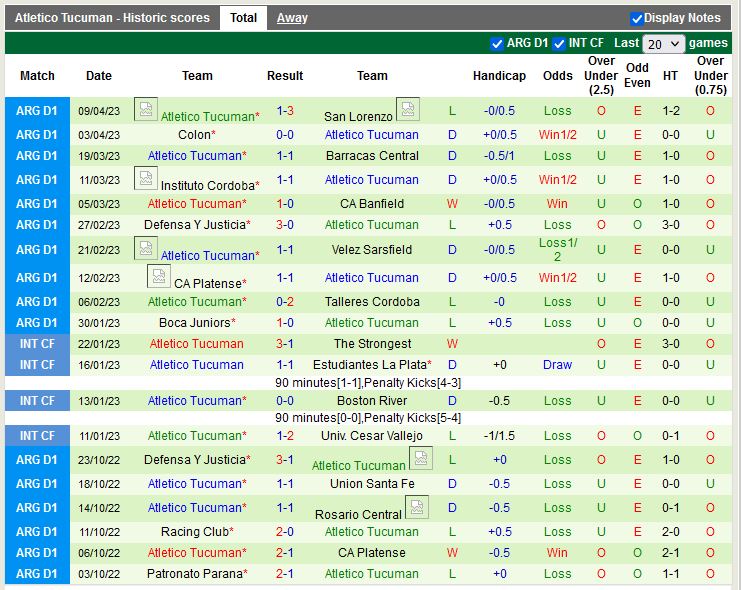Open CA Banfield team link
The height and width of the screenshot is (590, 741).
(372, 204)
